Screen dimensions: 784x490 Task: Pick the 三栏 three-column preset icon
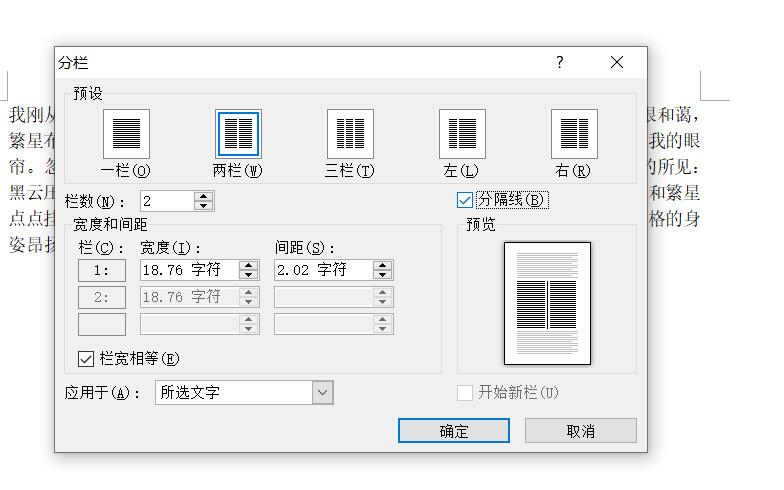point(350,134)
